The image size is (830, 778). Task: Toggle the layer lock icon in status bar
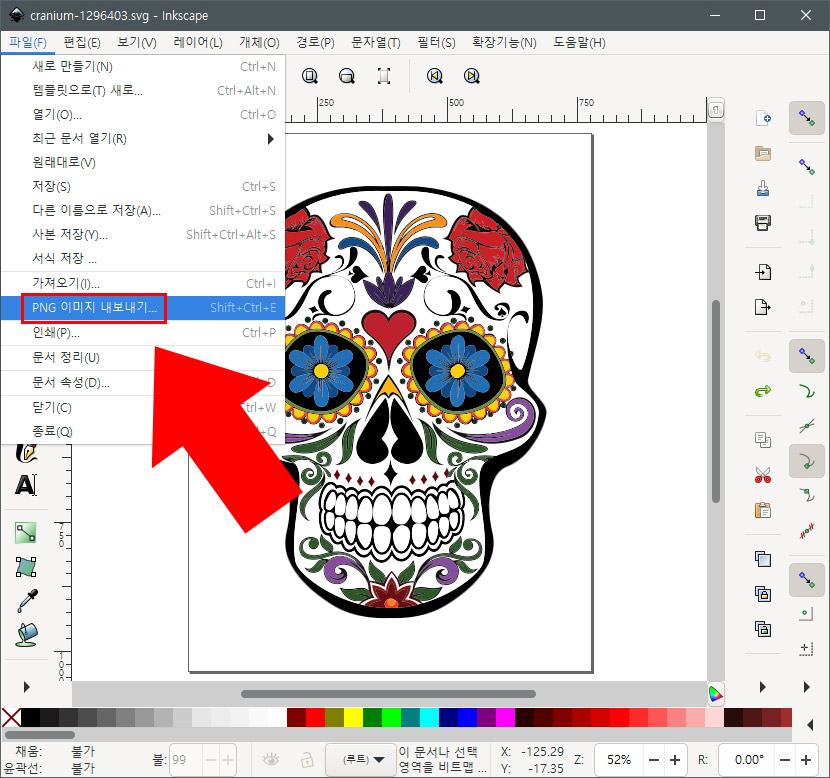306,760
